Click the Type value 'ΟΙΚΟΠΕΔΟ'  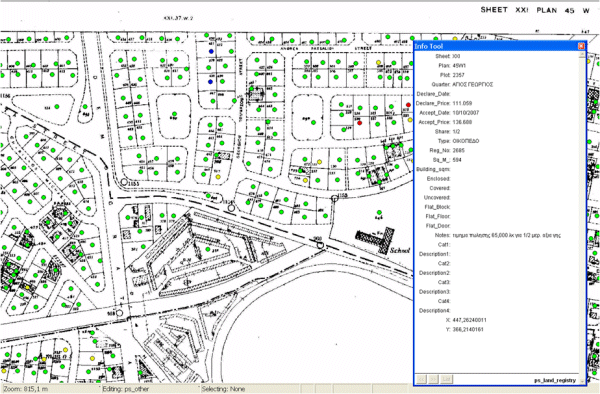click(x=466, y=141)
